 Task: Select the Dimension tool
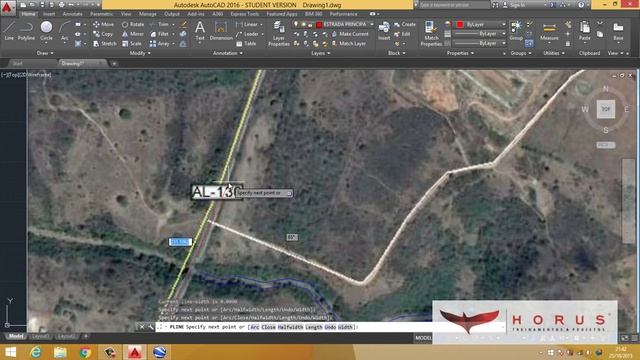coord(221,31)
